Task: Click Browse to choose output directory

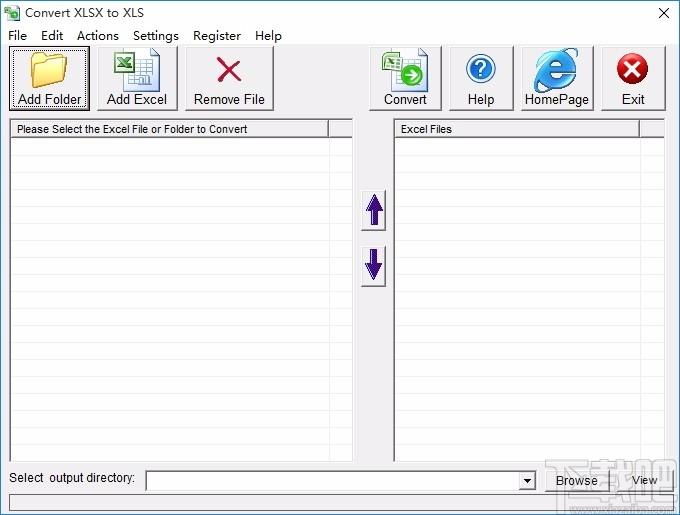Action: (x=576, y=481)
